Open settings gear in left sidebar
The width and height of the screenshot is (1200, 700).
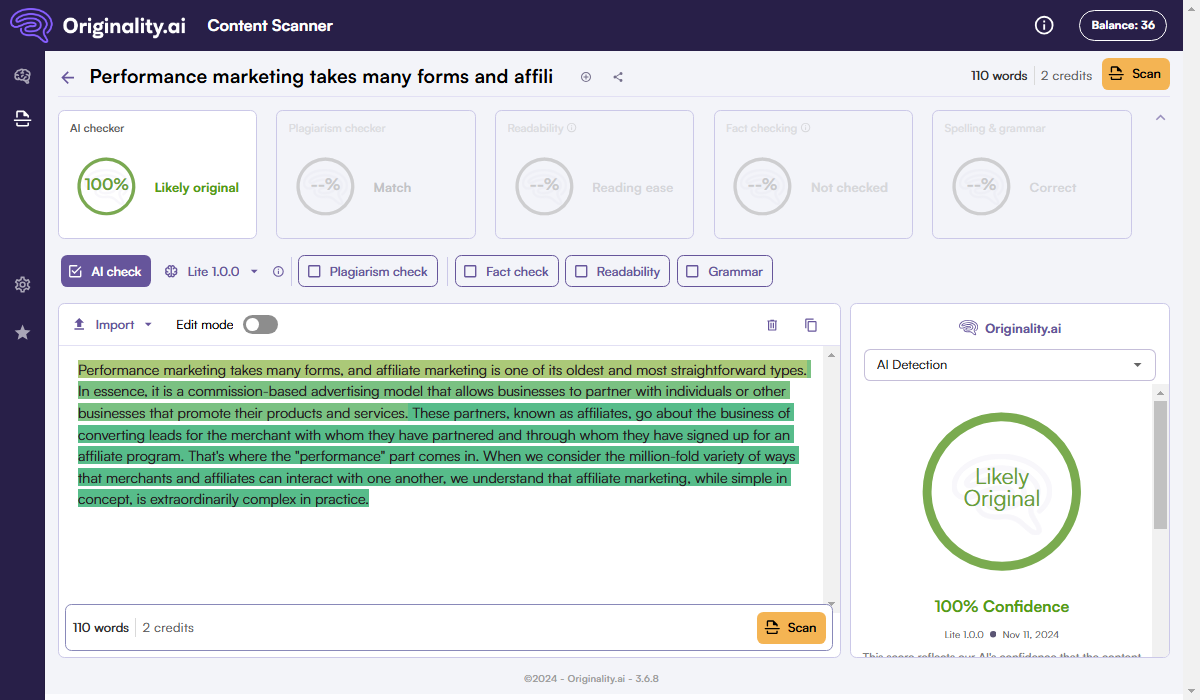tap(22, 285)
